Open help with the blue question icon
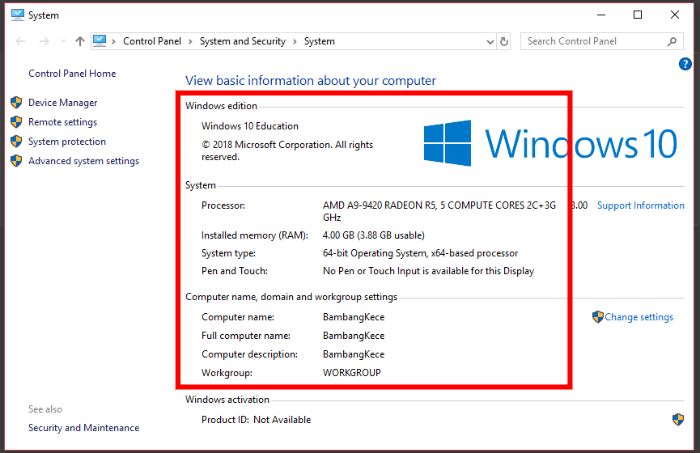Screen dimensions: 700x453 tap(685, 64)
